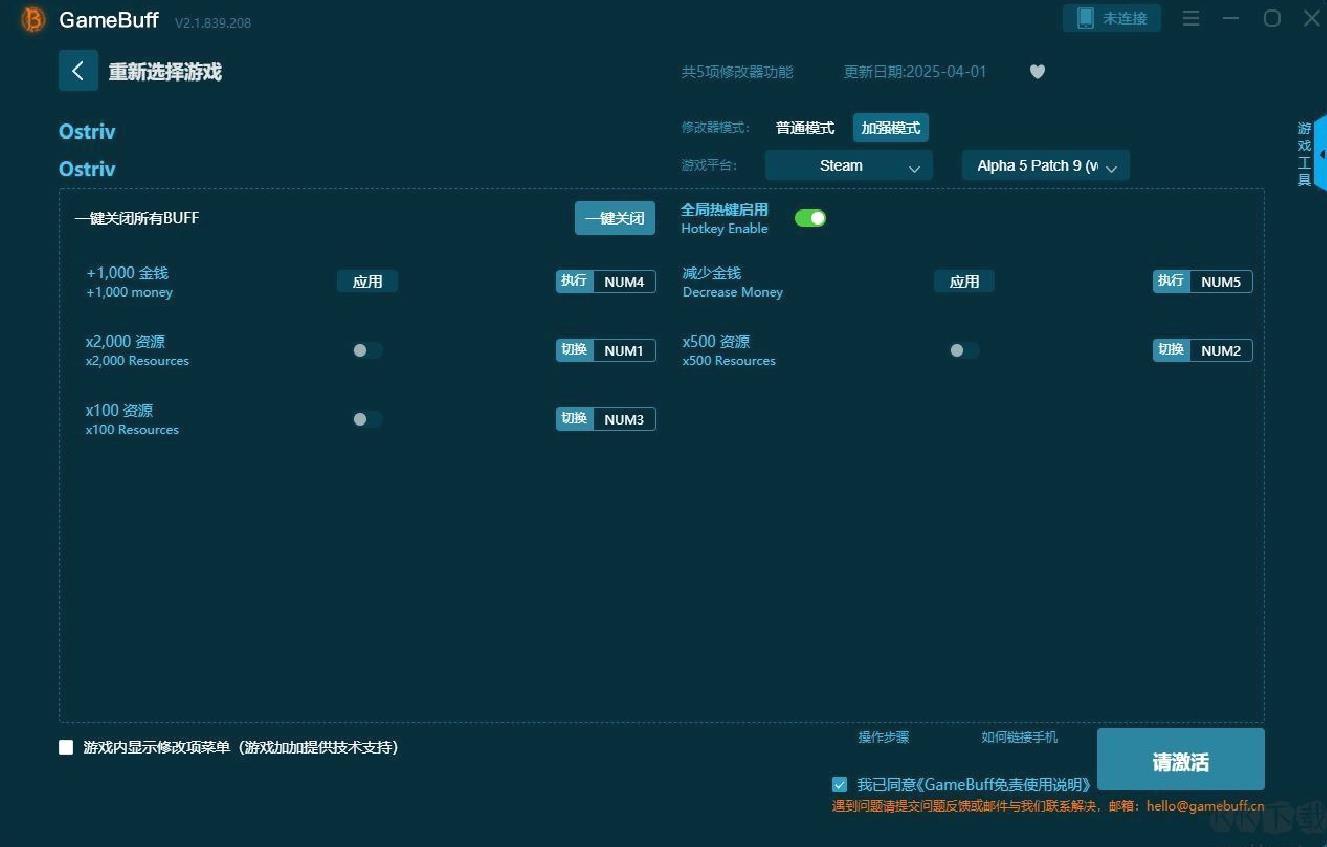Screen dimensions: 1327x847
Task: Click 一键关闭 to disable all buffs
Action: pos(615,218)
